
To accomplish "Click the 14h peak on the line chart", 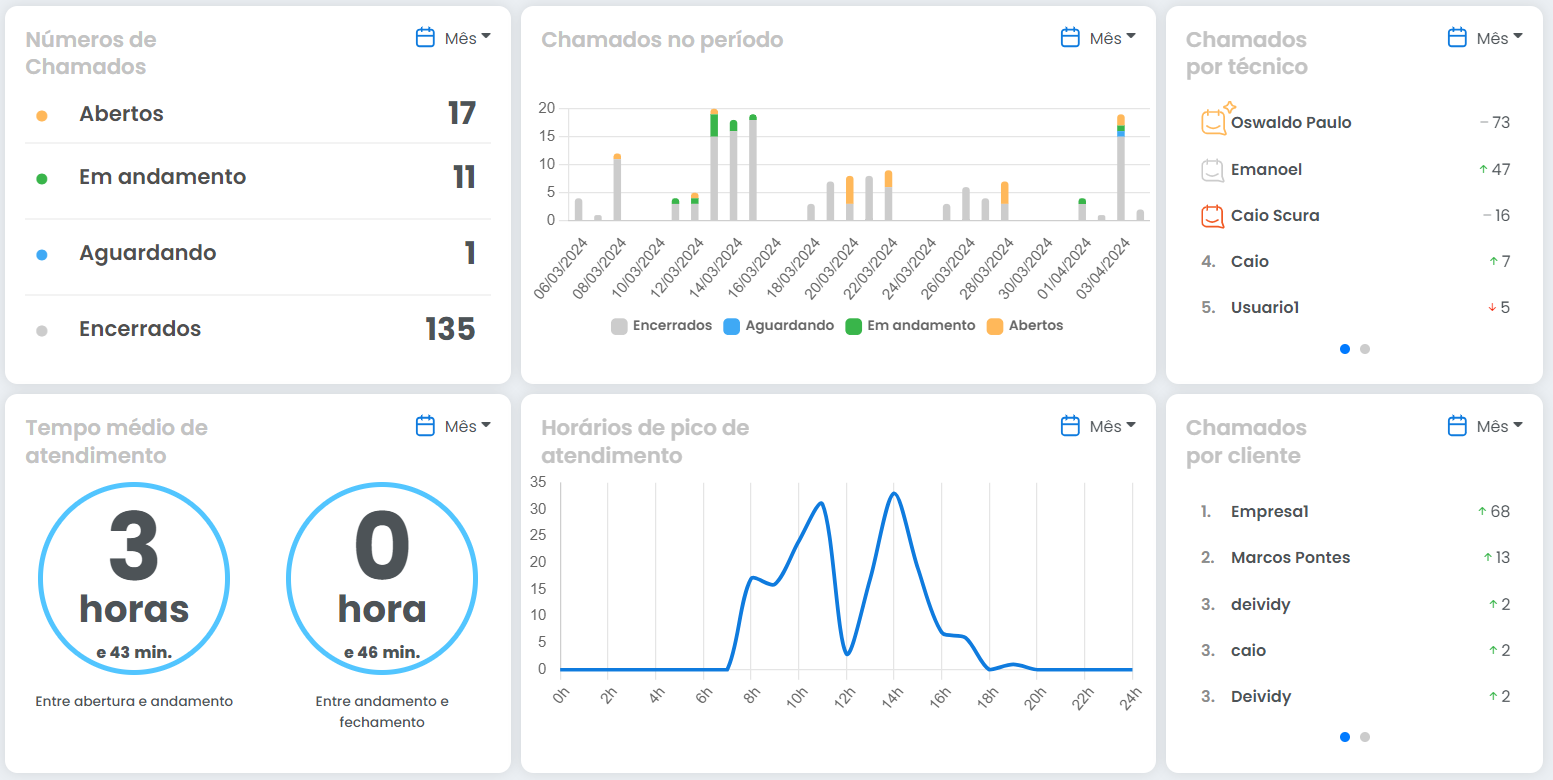I will click(893, 493).
